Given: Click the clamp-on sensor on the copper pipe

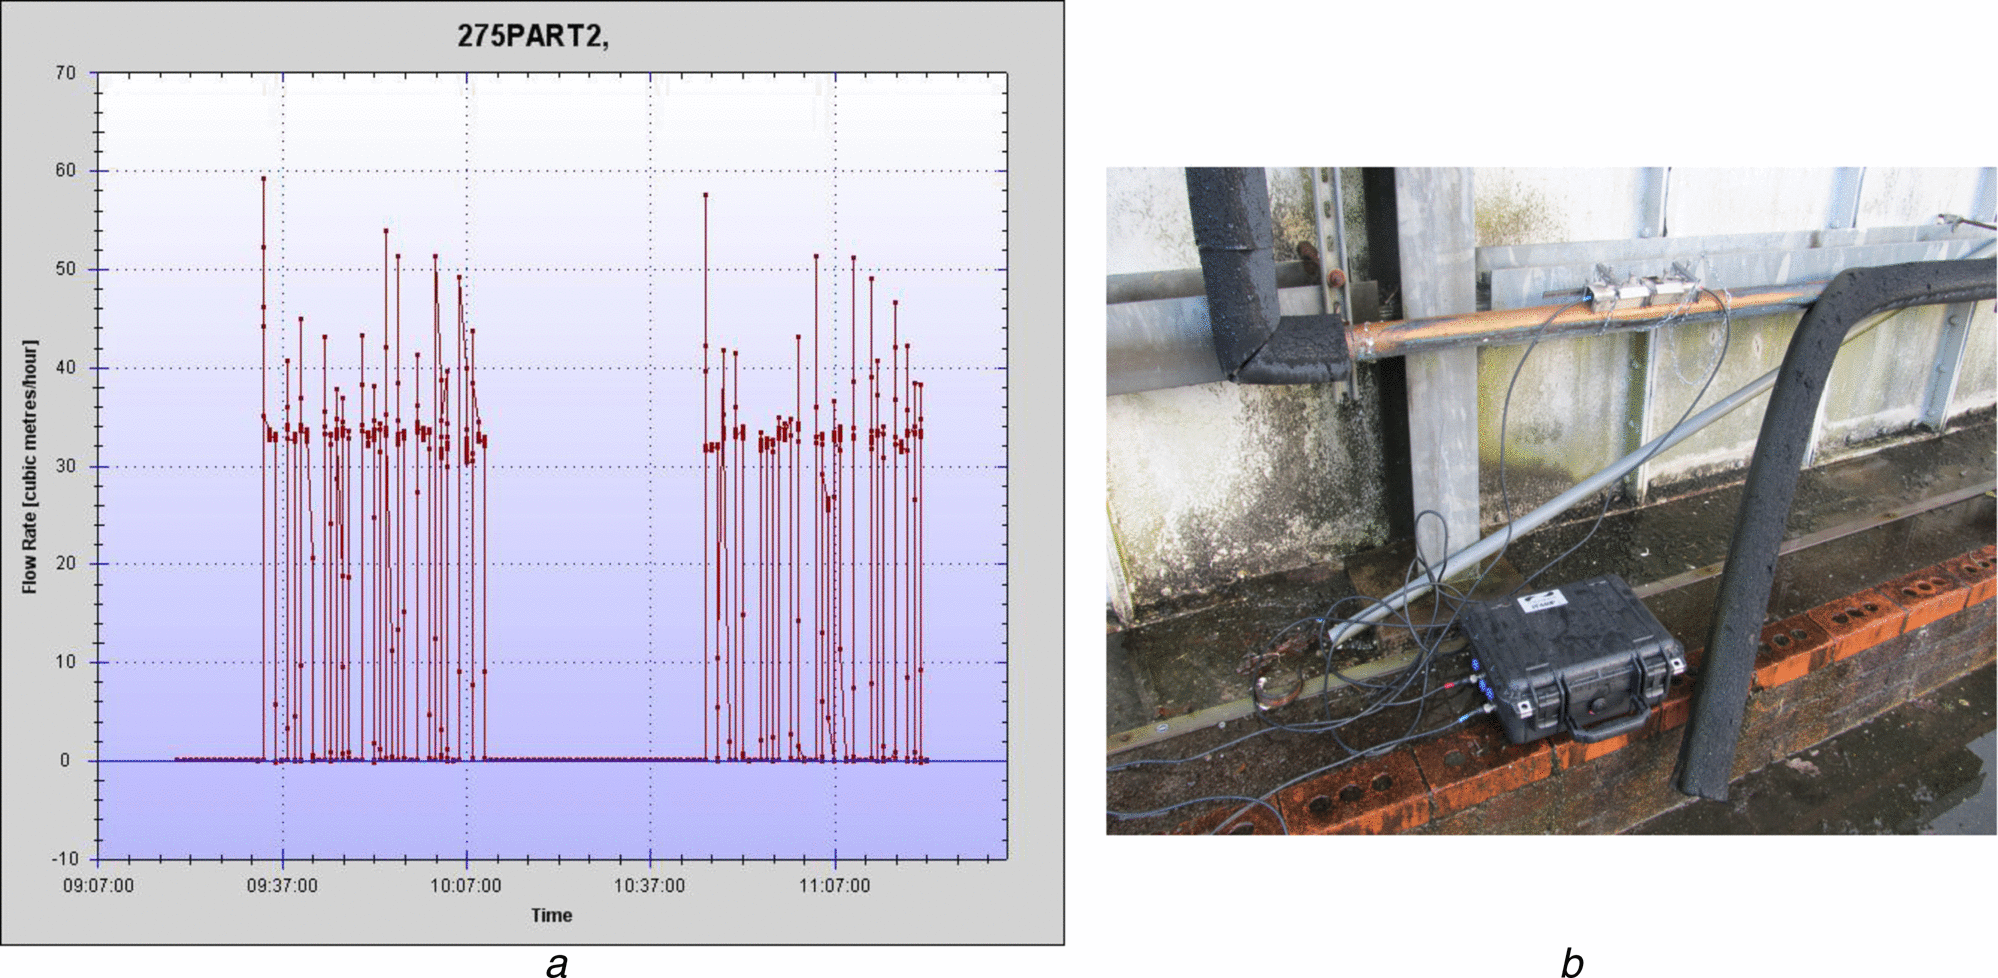Looking at the screenshot, I should click(1644, 290).
